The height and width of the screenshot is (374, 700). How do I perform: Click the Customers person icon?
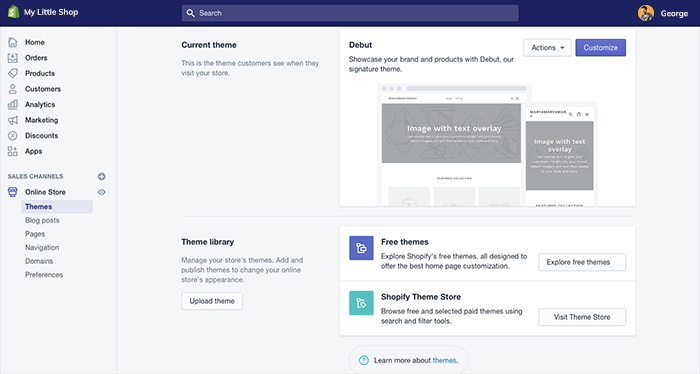pyautogui.click(x=12, y=89)
